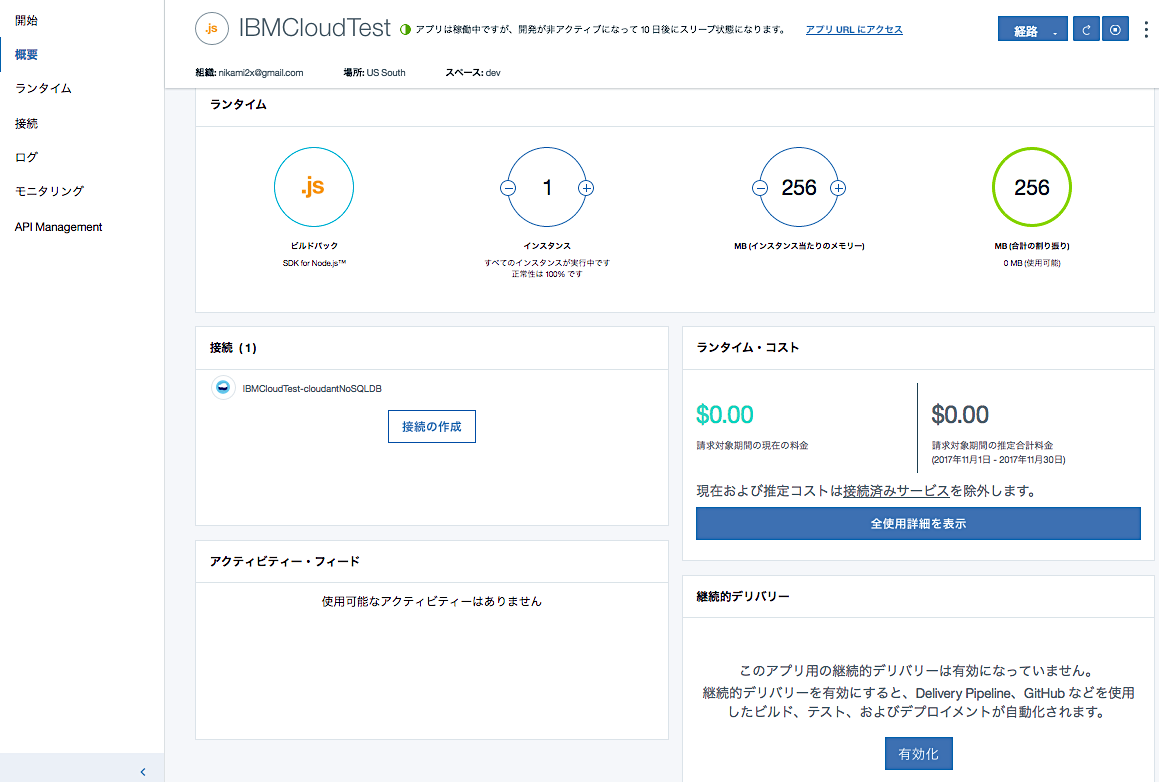Increase memory per instance with plus

(838, 188)
